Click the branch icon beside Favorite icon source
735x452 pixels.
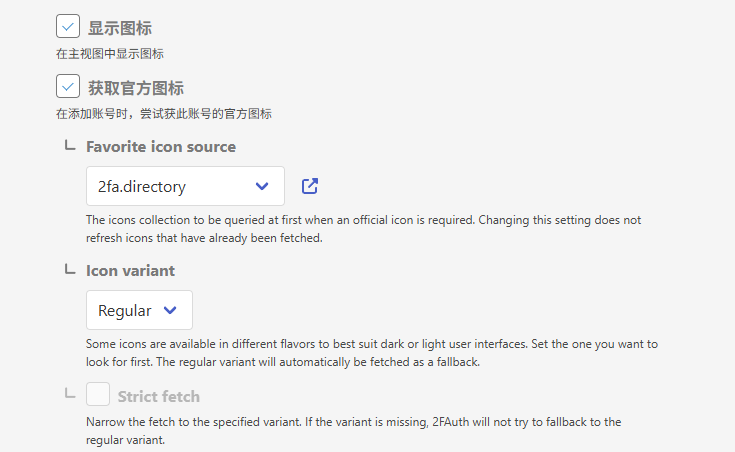[x=69, y=146]
